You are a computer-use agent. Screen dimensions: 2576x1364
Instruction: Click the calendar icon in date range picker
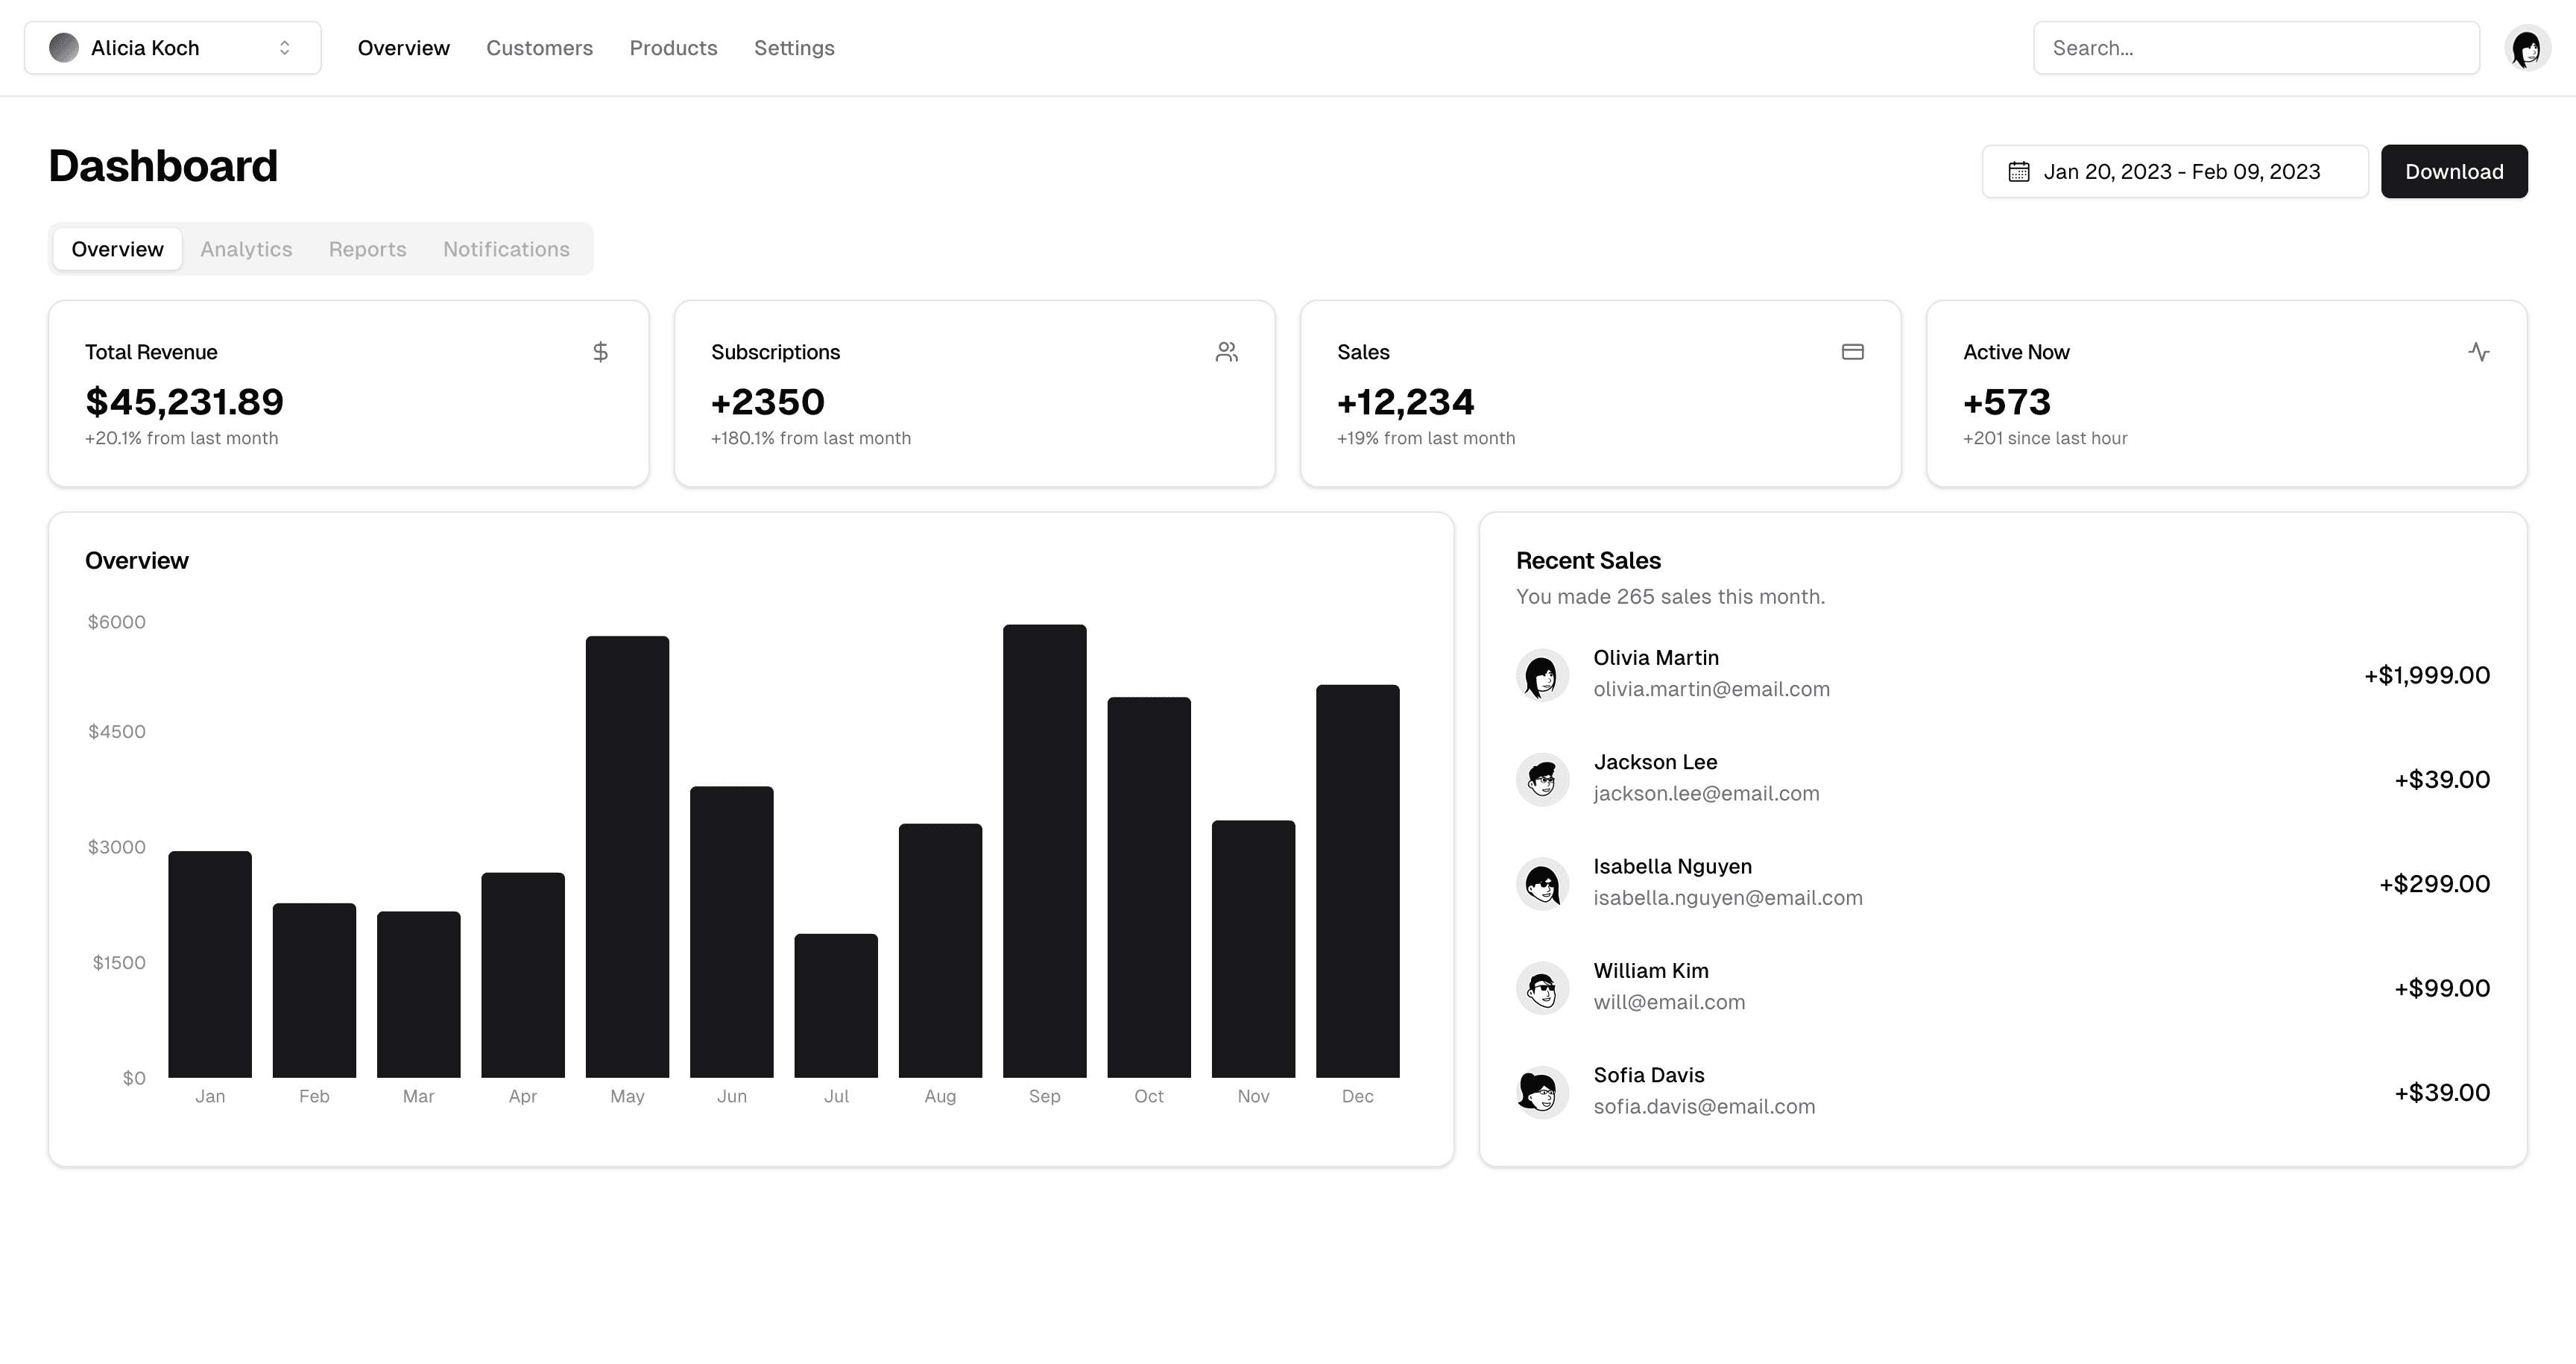point(2019,171)
